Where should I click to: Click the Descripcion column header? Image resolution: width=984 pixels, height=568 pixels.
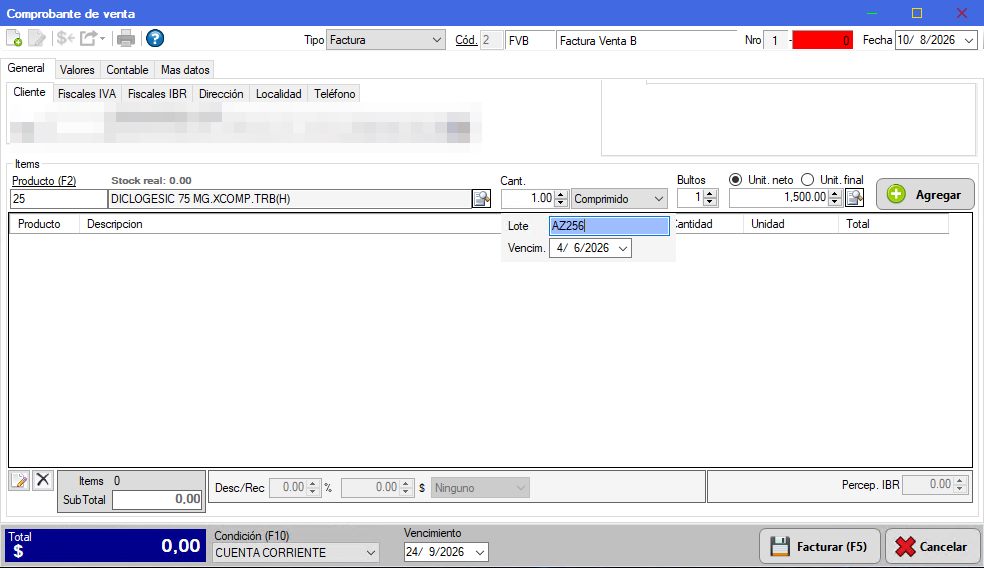[290, 224]
